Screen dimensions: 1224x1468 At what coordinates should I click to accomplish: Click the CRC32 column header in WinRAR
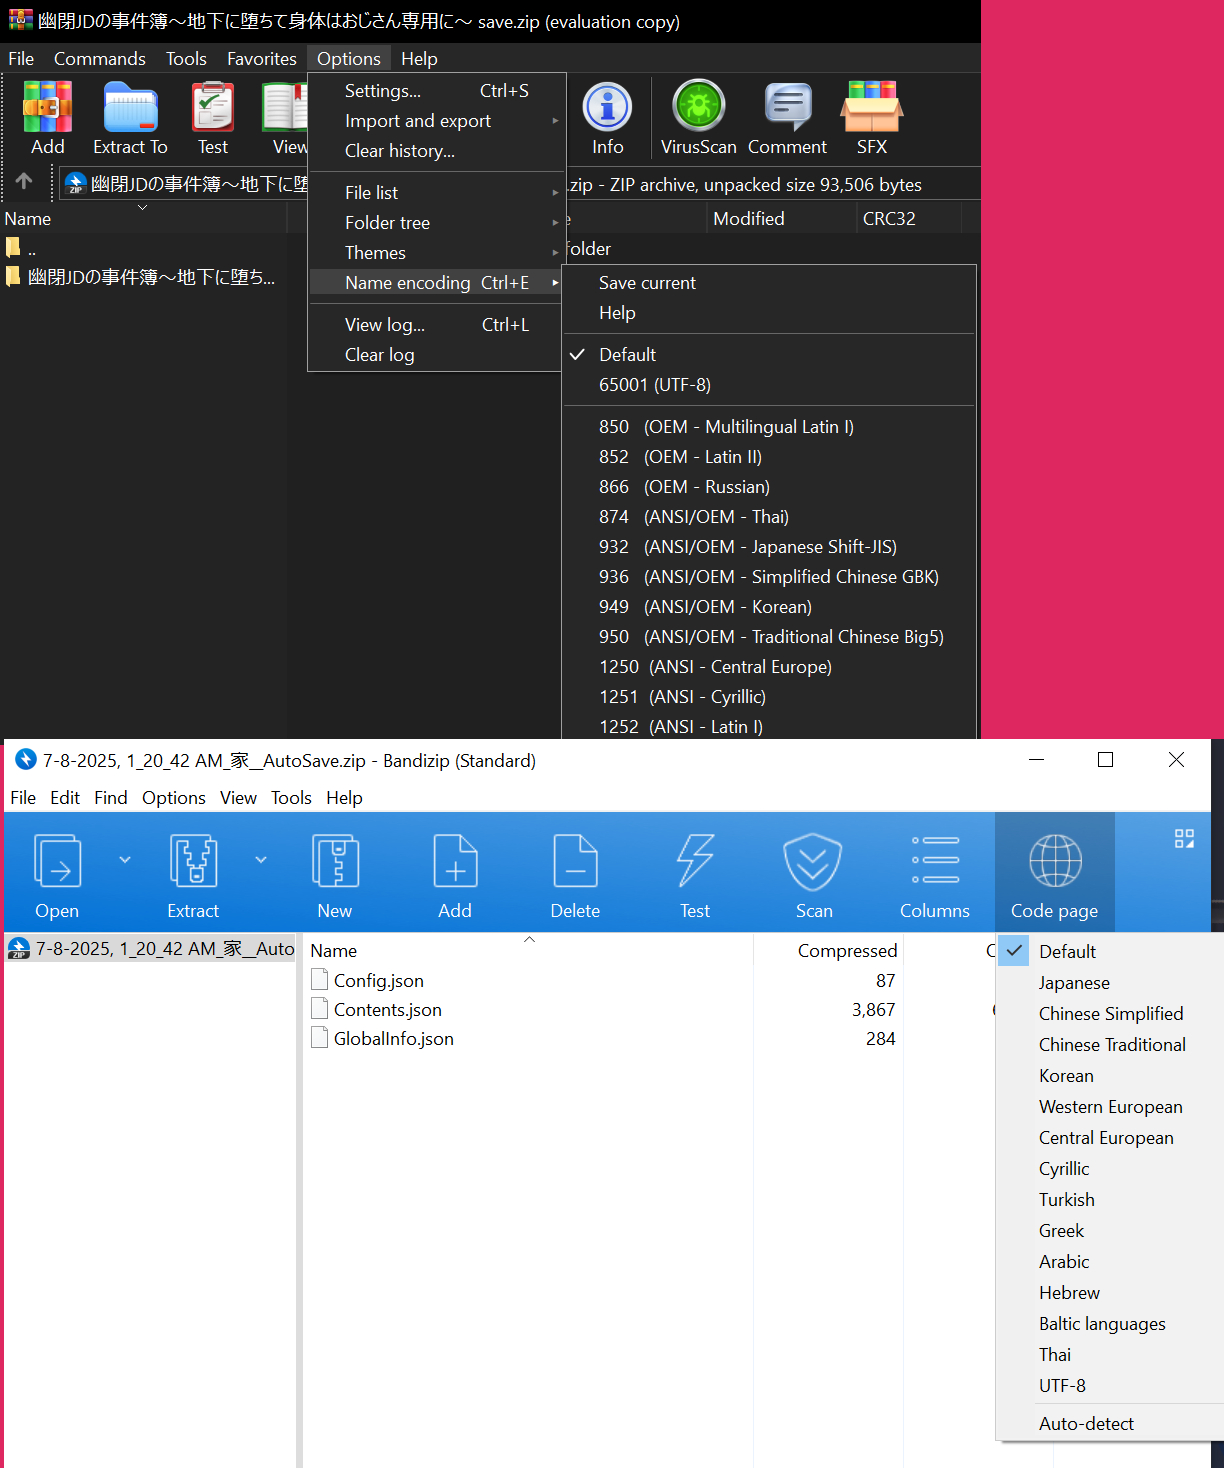pyautogui.click(x=909, y=219)
